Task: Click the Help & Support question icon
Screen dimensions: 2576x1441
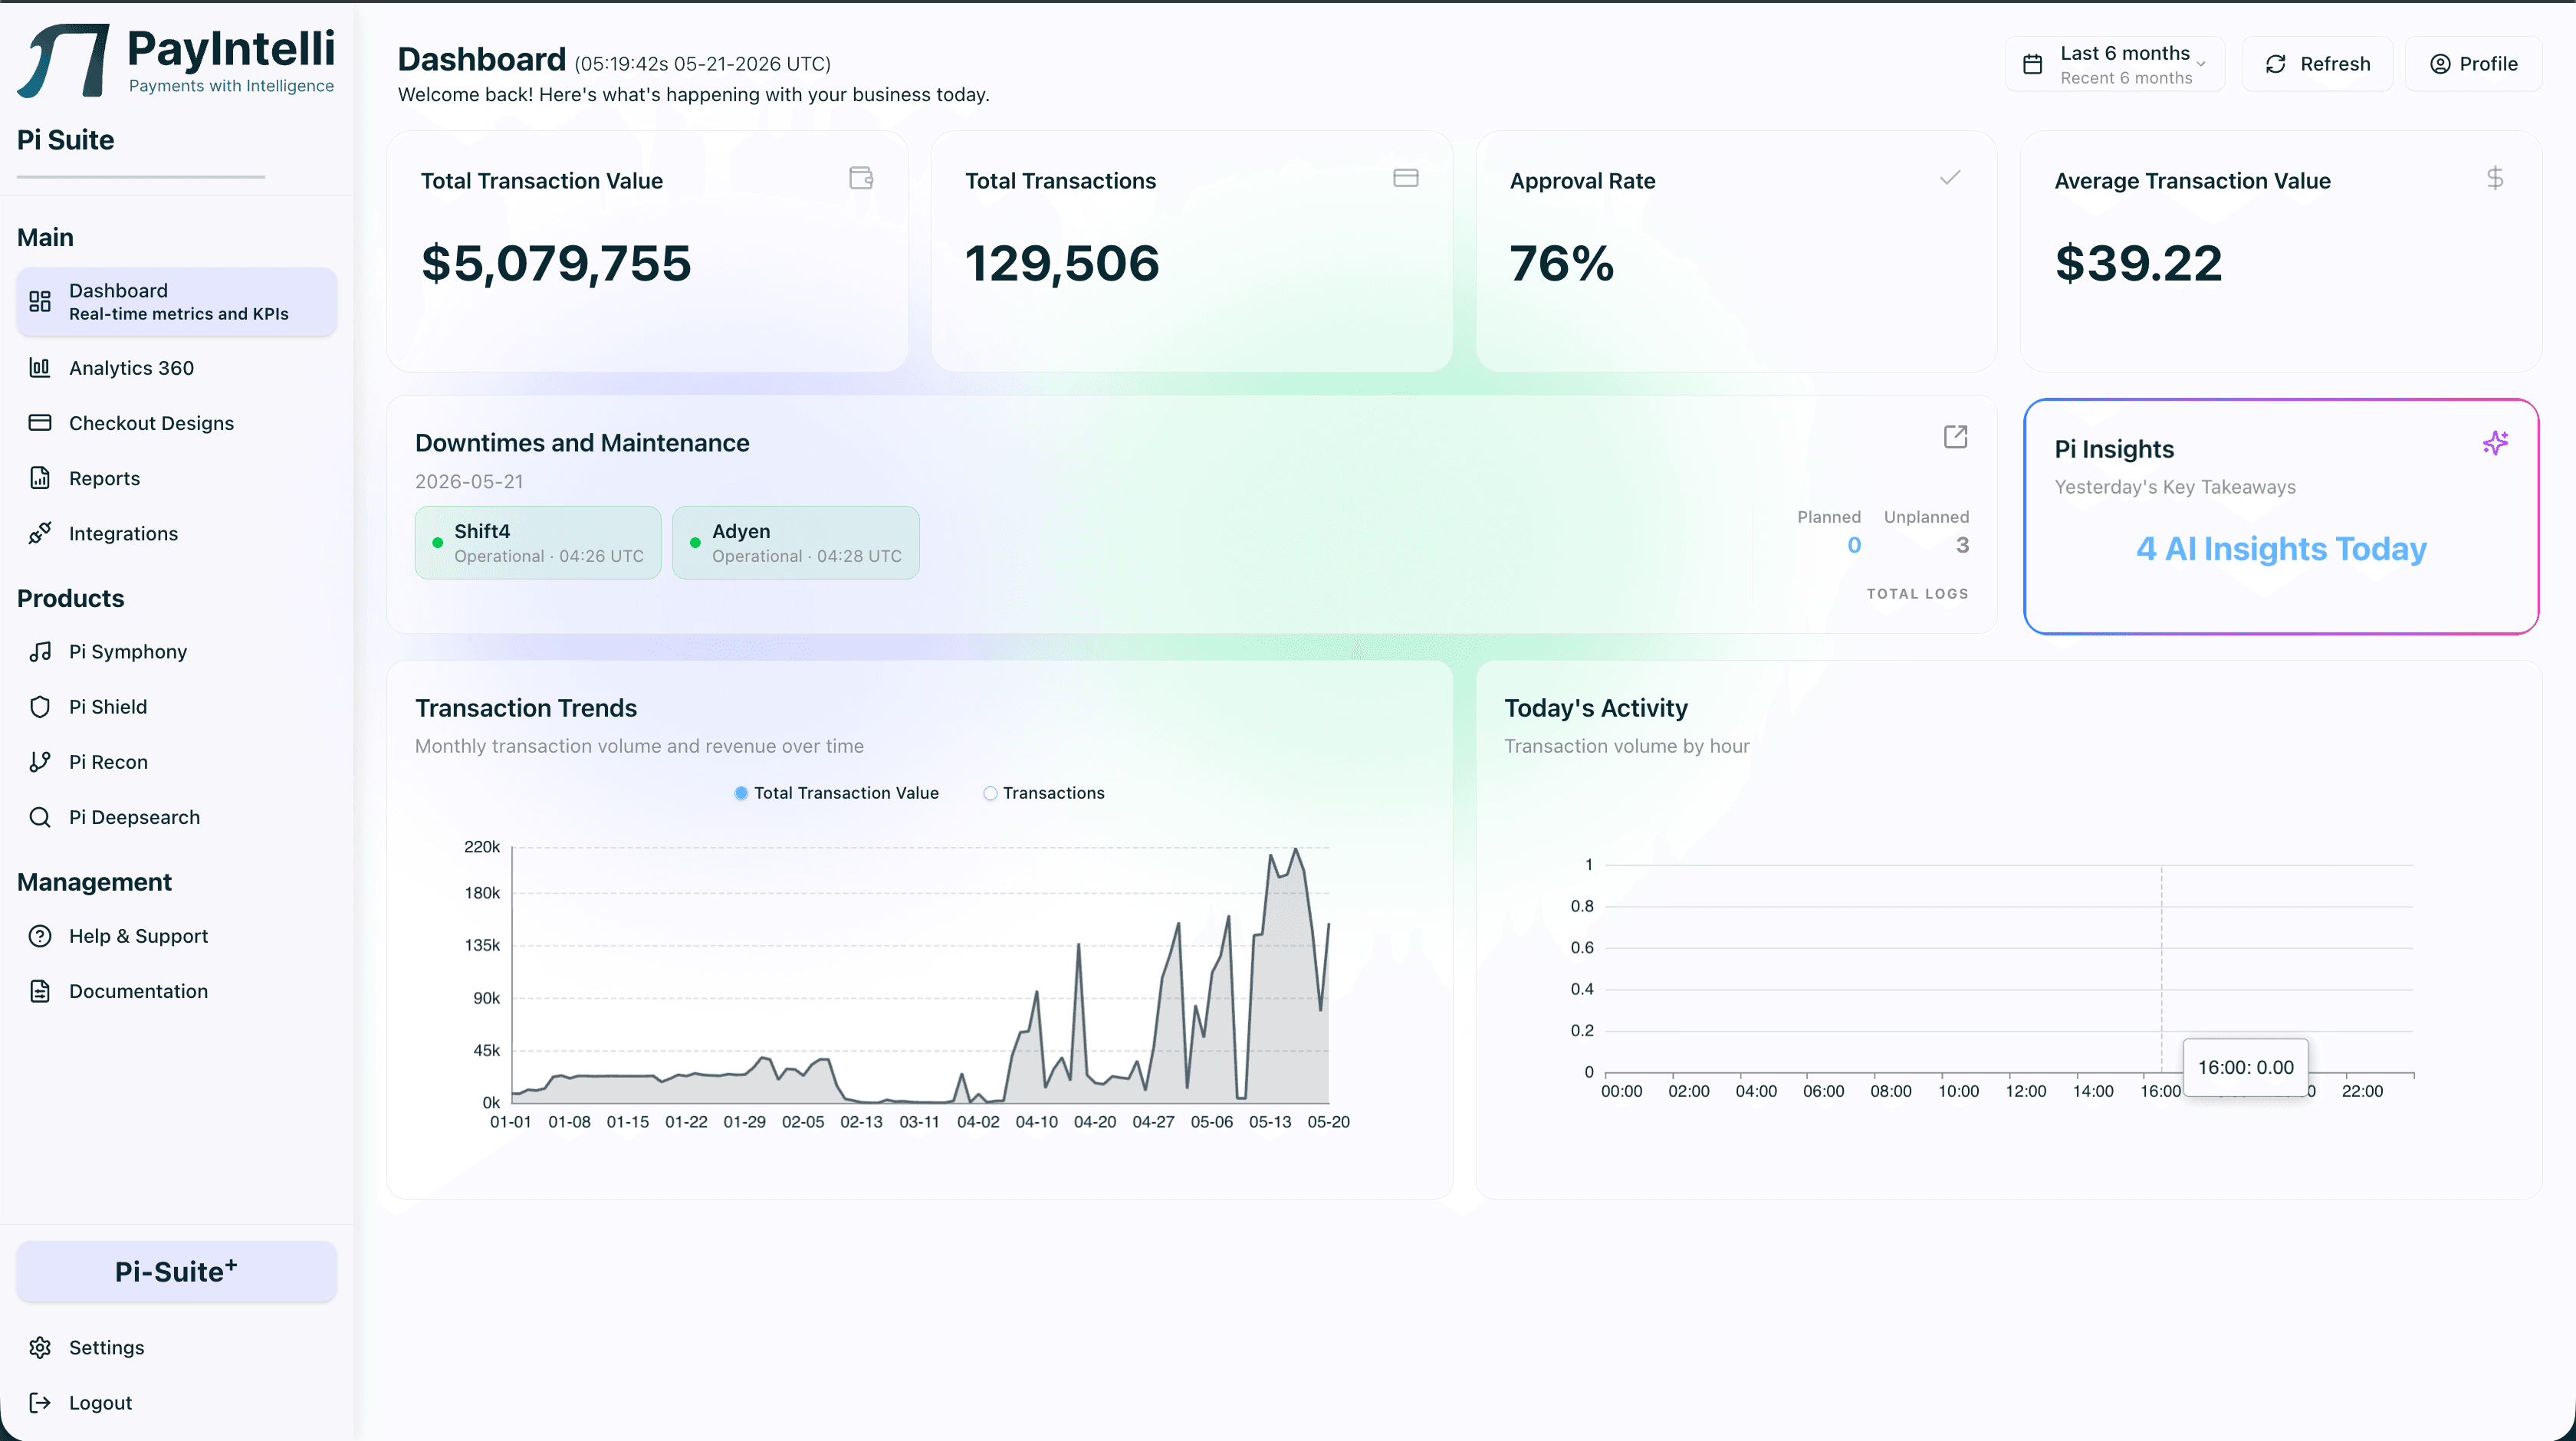Action: coord(40,936)
